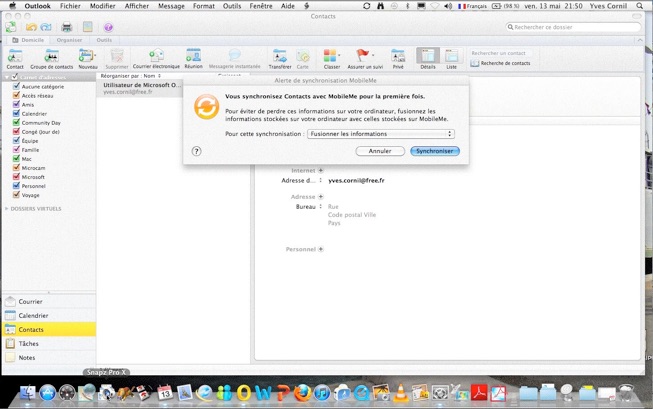Open the Fusionner les informations dropdown

coord(381,134)
